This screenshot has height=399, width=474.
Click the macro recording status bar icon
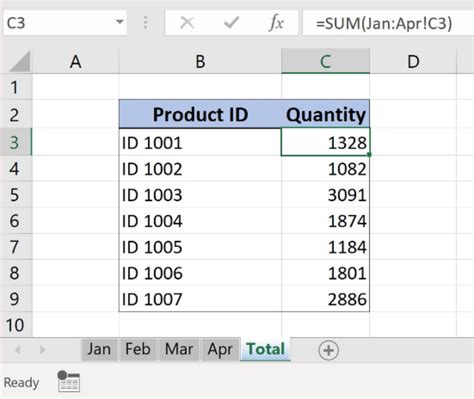[69, 381]
